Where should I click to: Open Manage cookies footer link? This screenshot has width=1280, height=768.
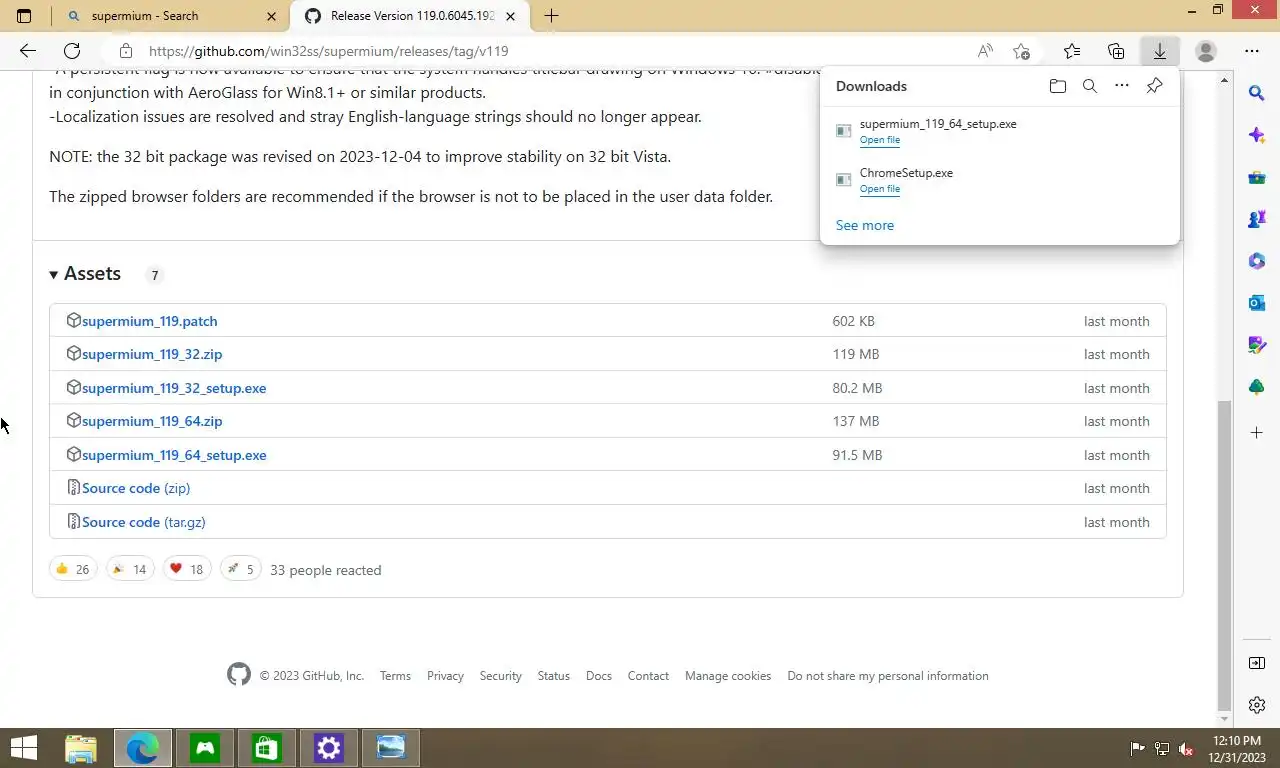728,676
